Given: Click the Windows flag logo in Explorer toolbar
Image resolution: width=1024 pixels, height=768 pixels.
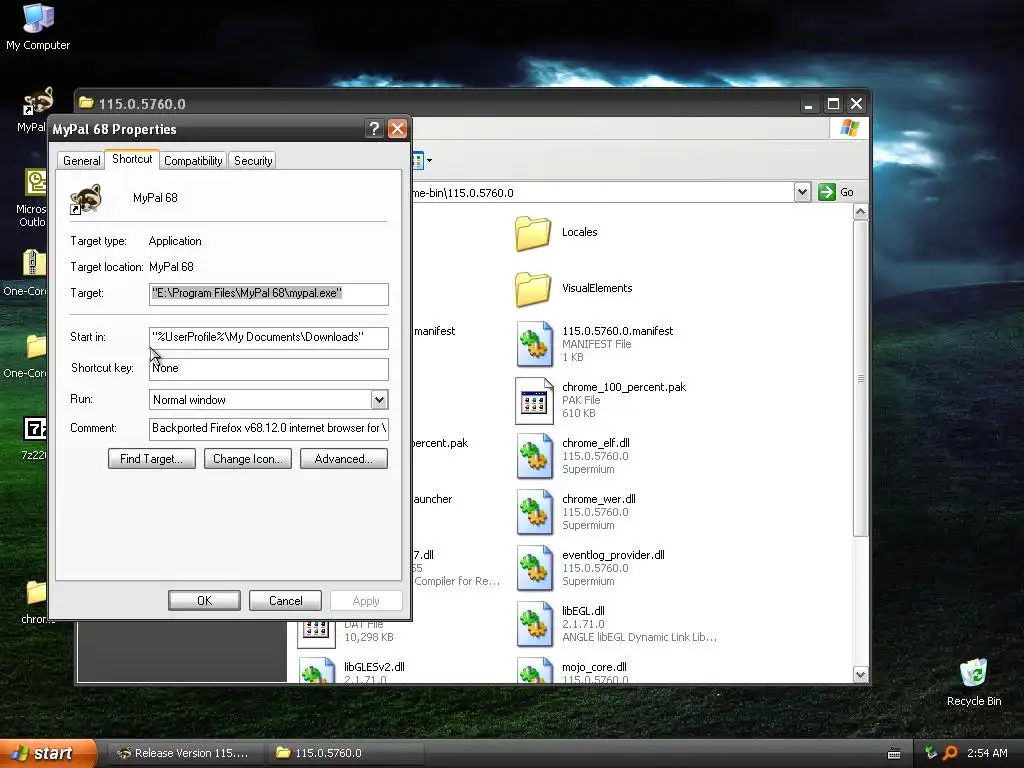Looking at the screenshot, I should point(849,128).
